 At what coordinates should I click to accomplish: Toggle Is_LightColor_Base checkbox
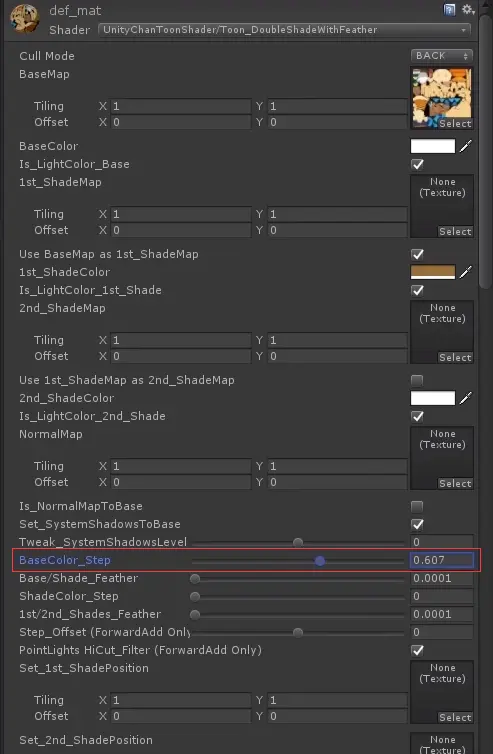coord(417,164)
